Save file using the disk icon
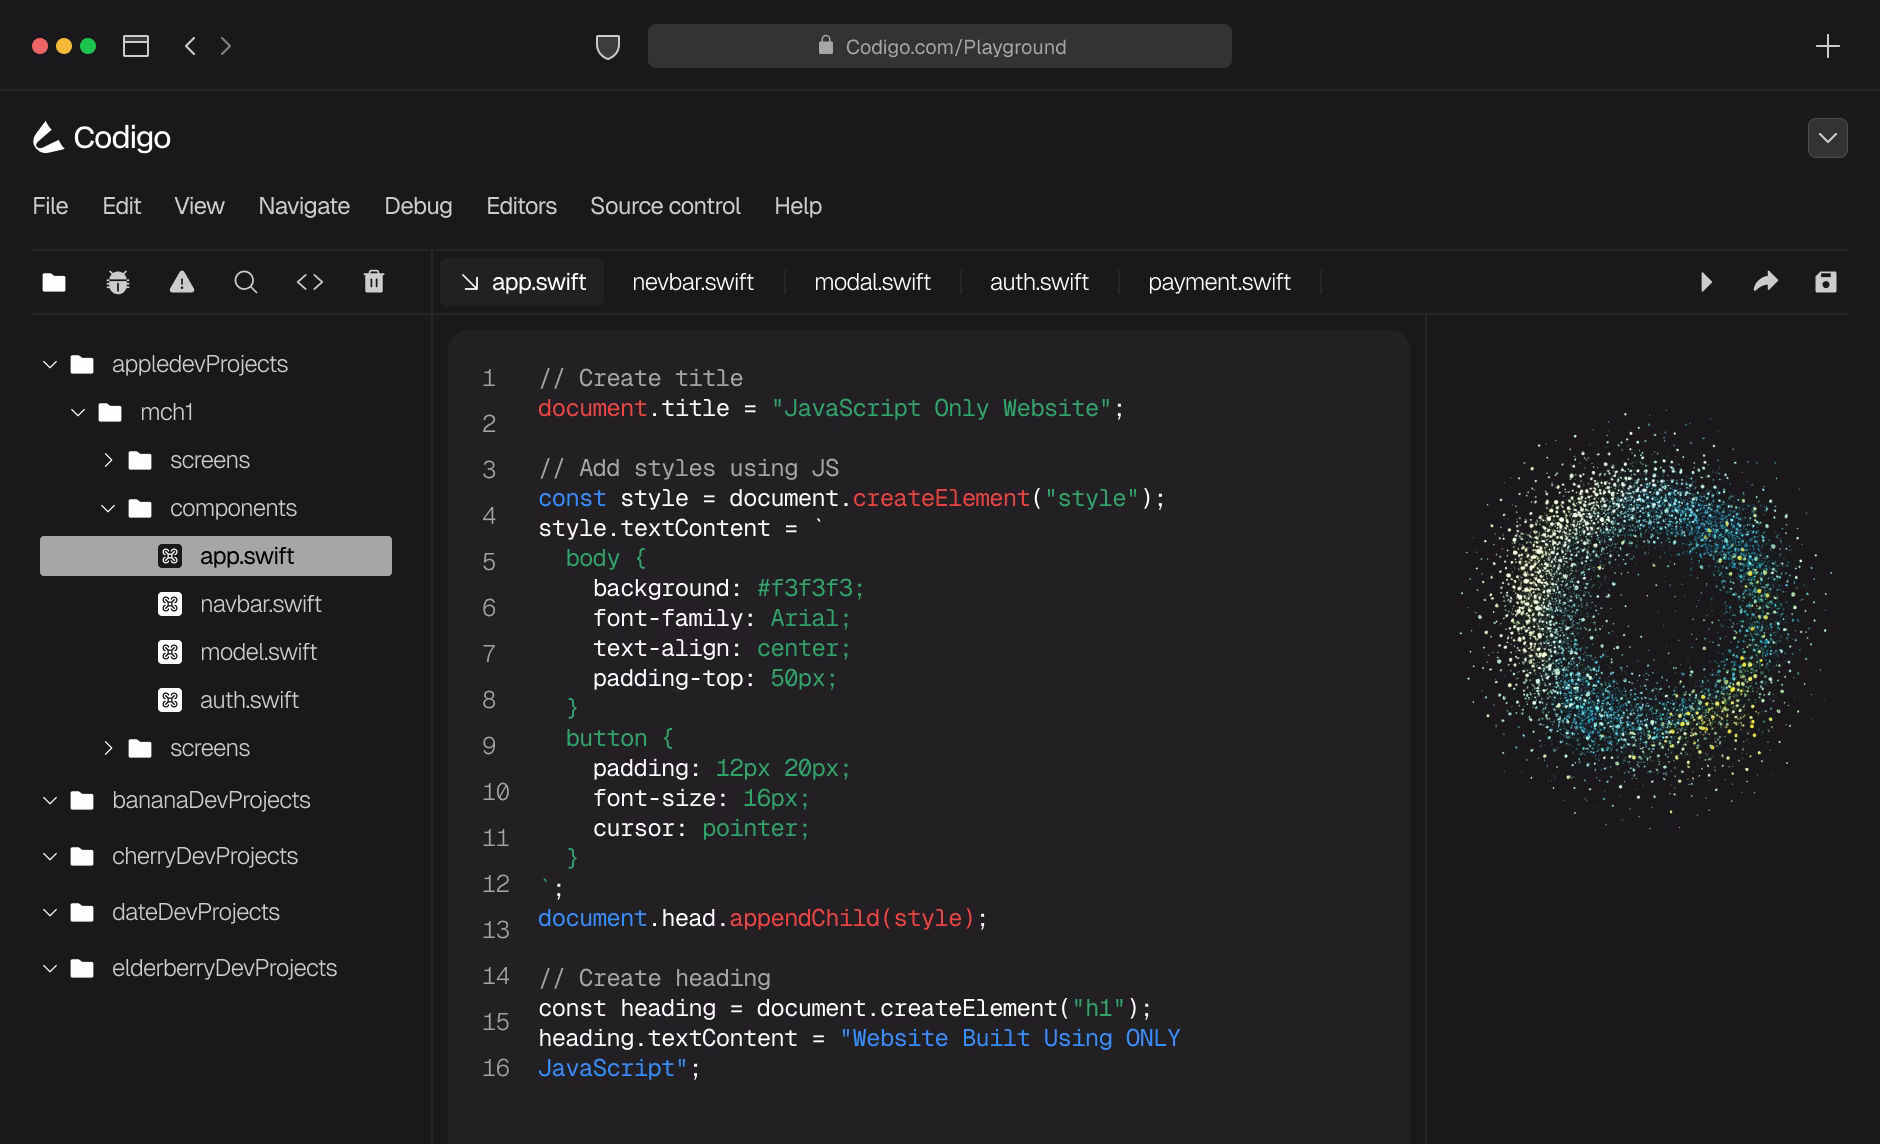This screenshot has height=1144, width=1880. 1826,282
